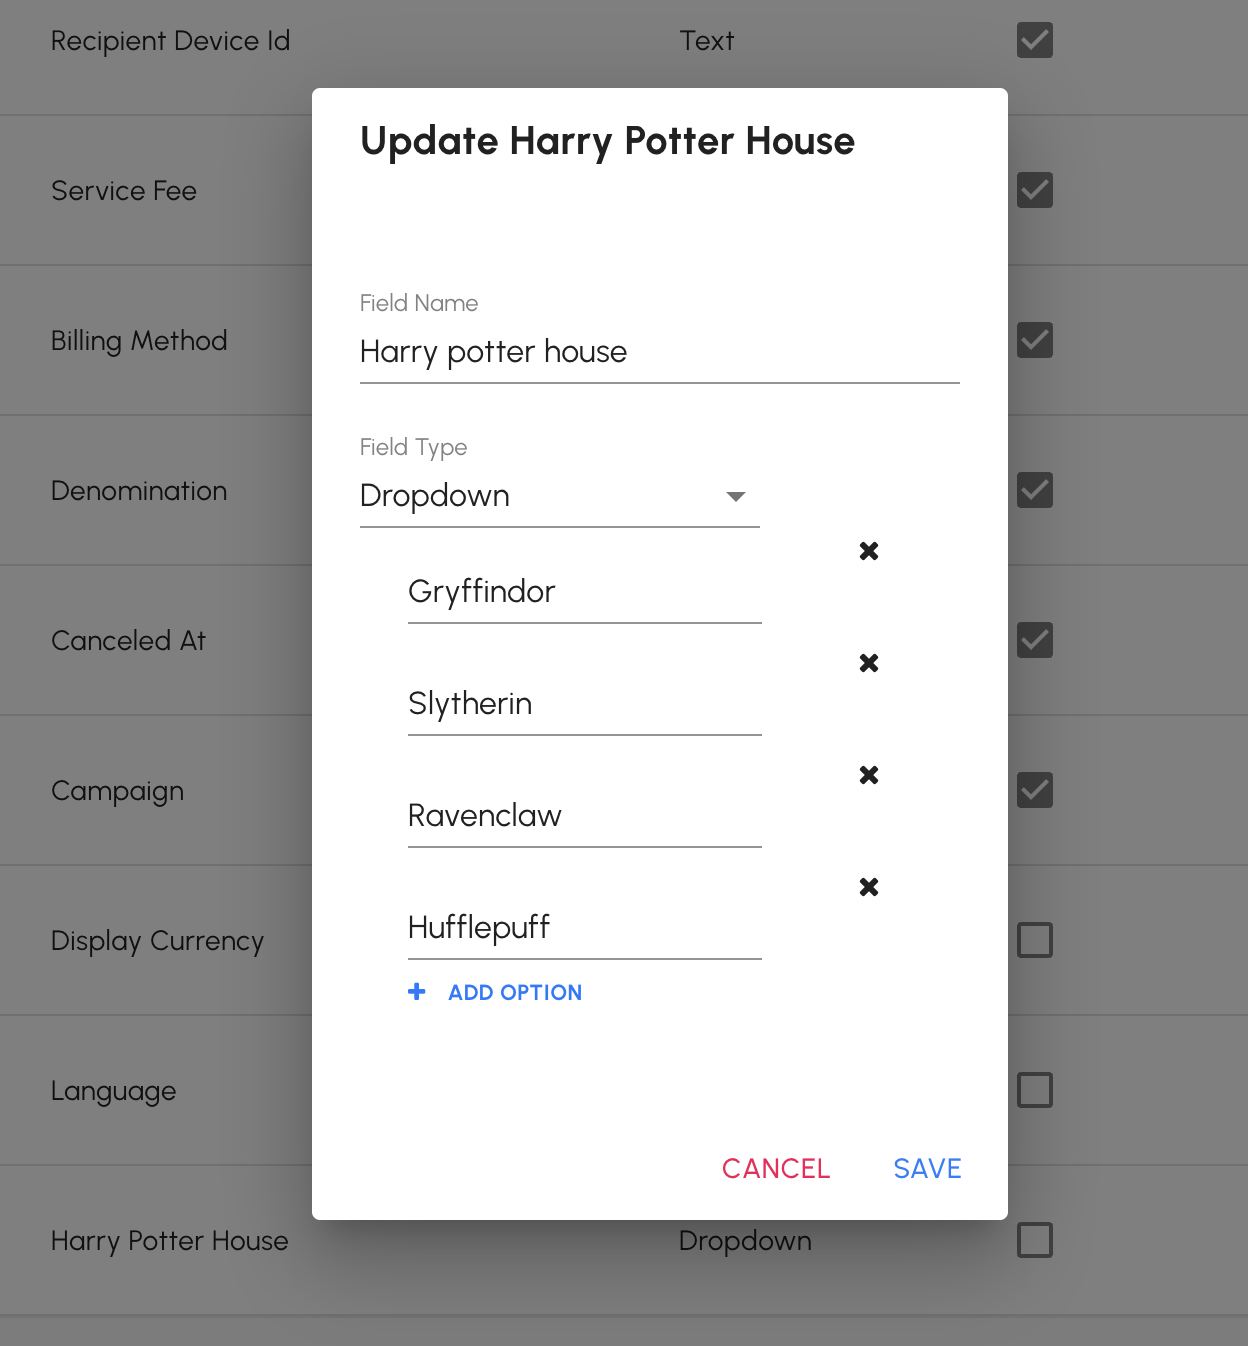
Task: Enable the Display Currency checkbox
Action: coord(1035,940)
